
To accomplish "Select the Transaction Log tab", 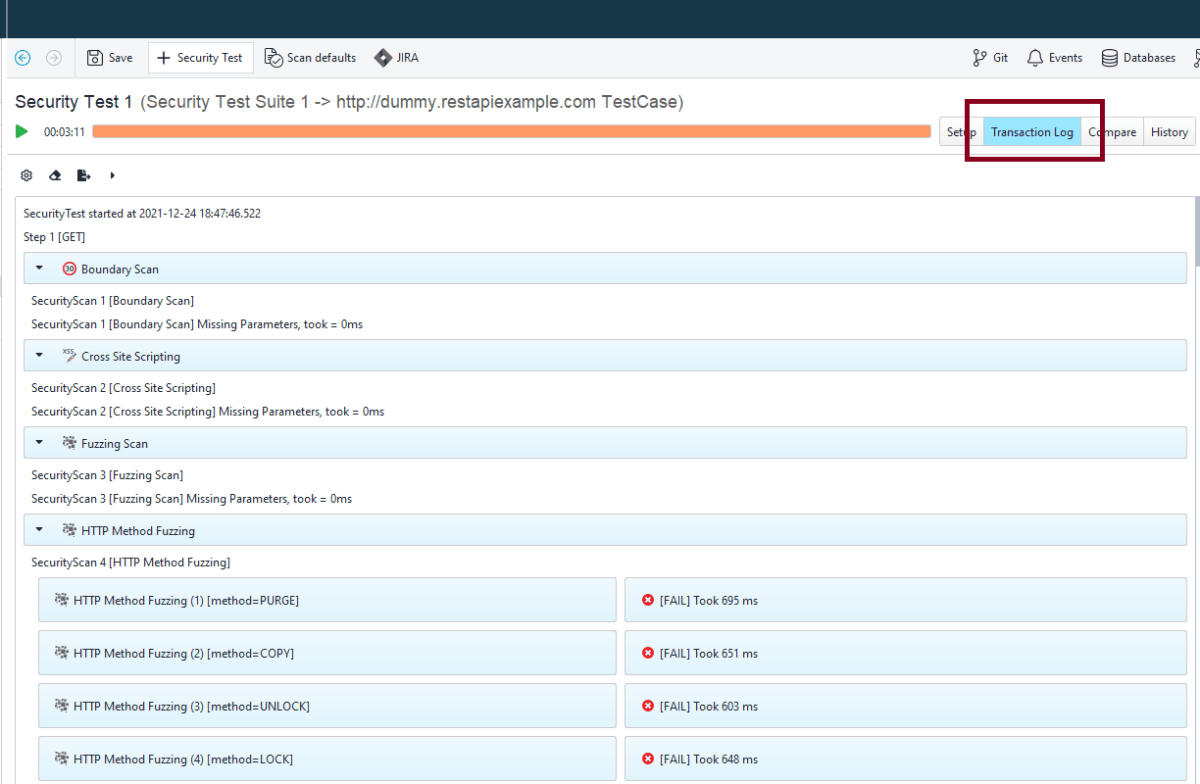I will pos(1032,132).
